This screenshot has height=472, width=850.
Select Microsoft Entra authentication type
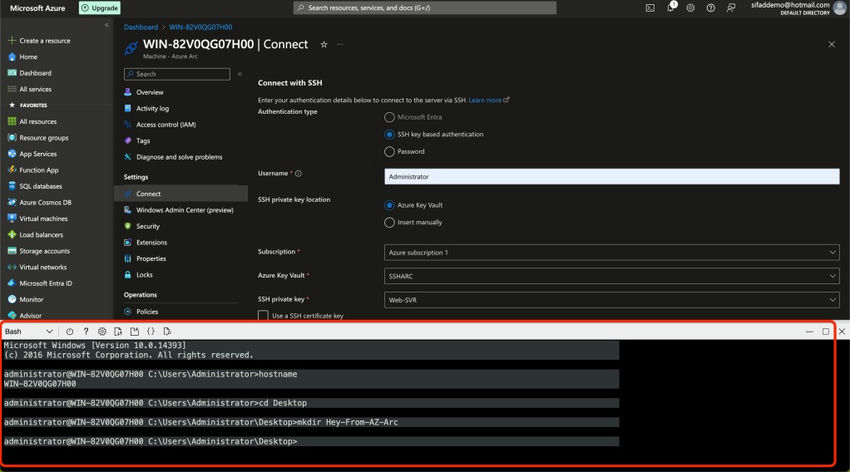click(x=389, y=117)
